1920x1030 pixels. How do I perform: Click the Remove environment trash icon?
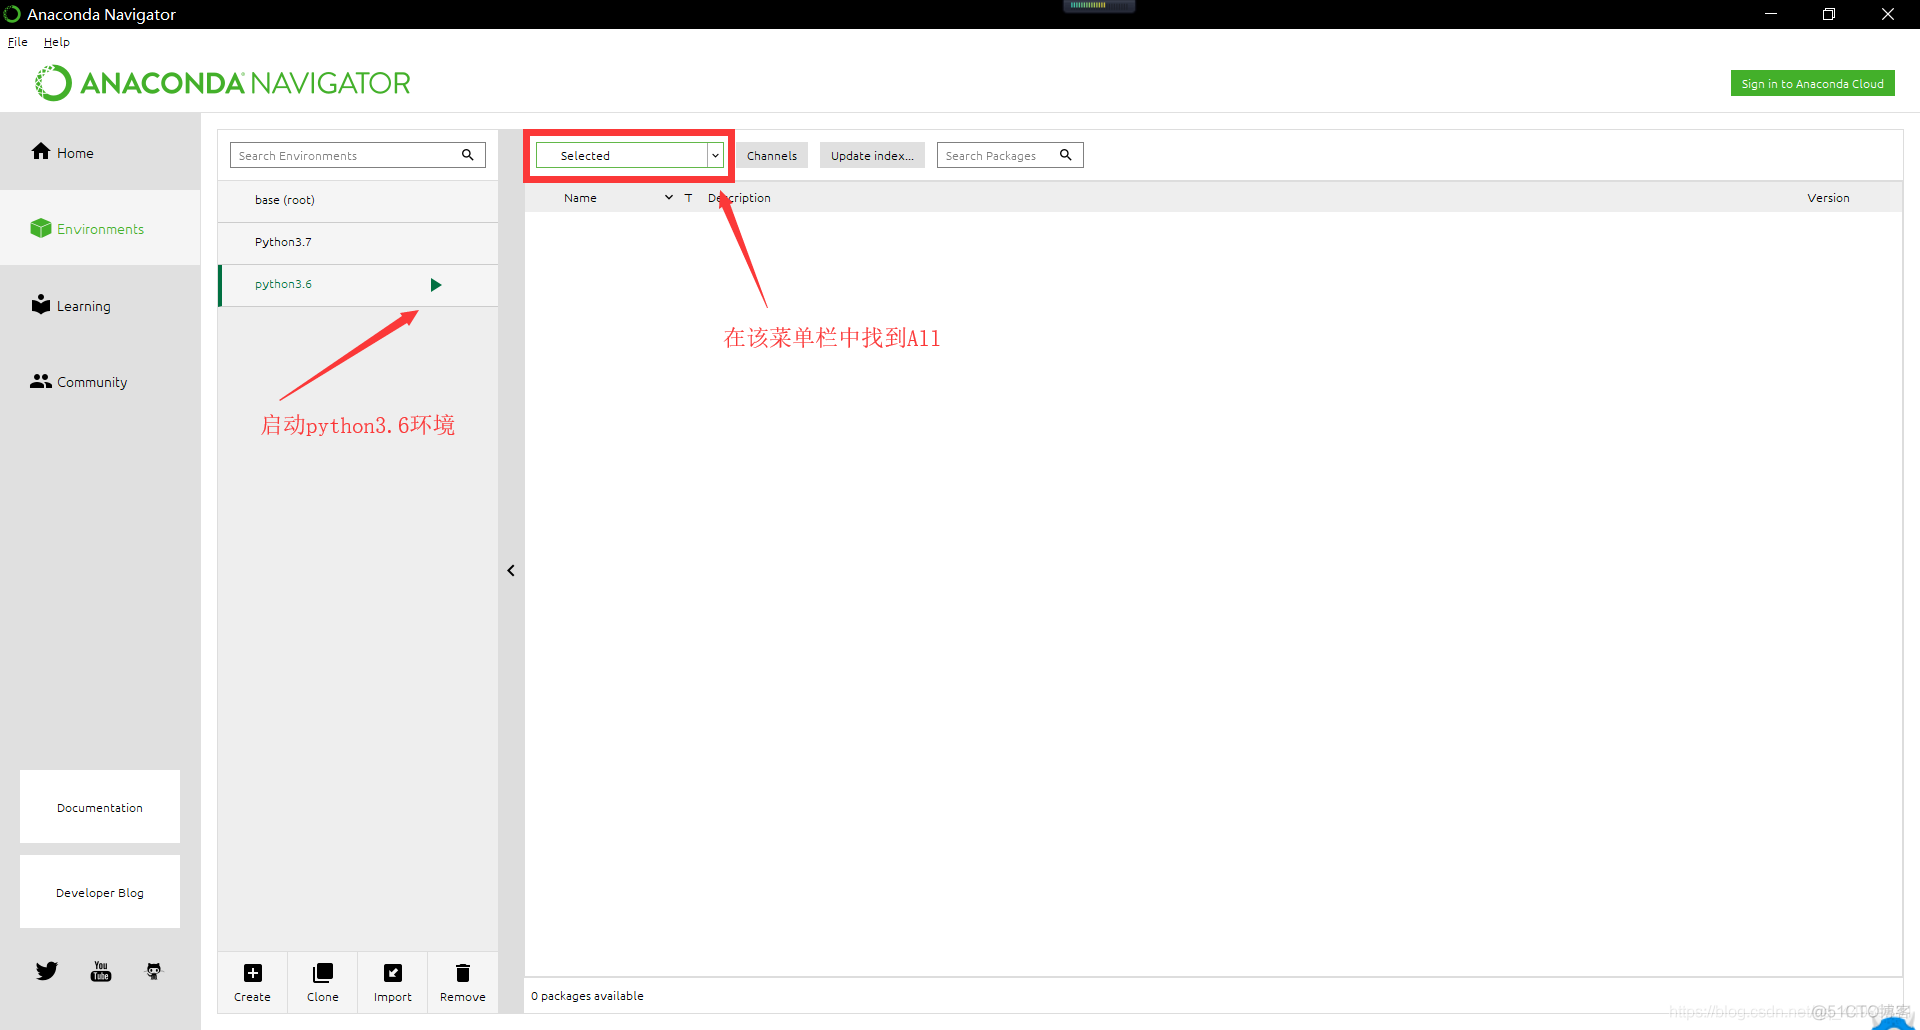463,973
